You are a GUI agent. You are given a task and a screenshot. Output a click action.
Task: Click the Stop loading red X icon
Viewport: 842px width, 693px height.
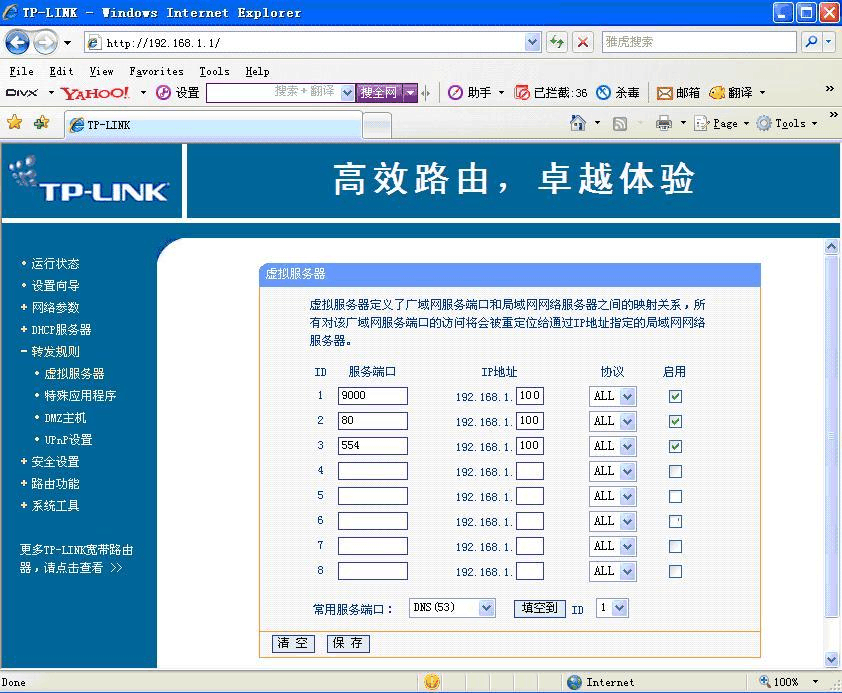click(x=583, y=42)
